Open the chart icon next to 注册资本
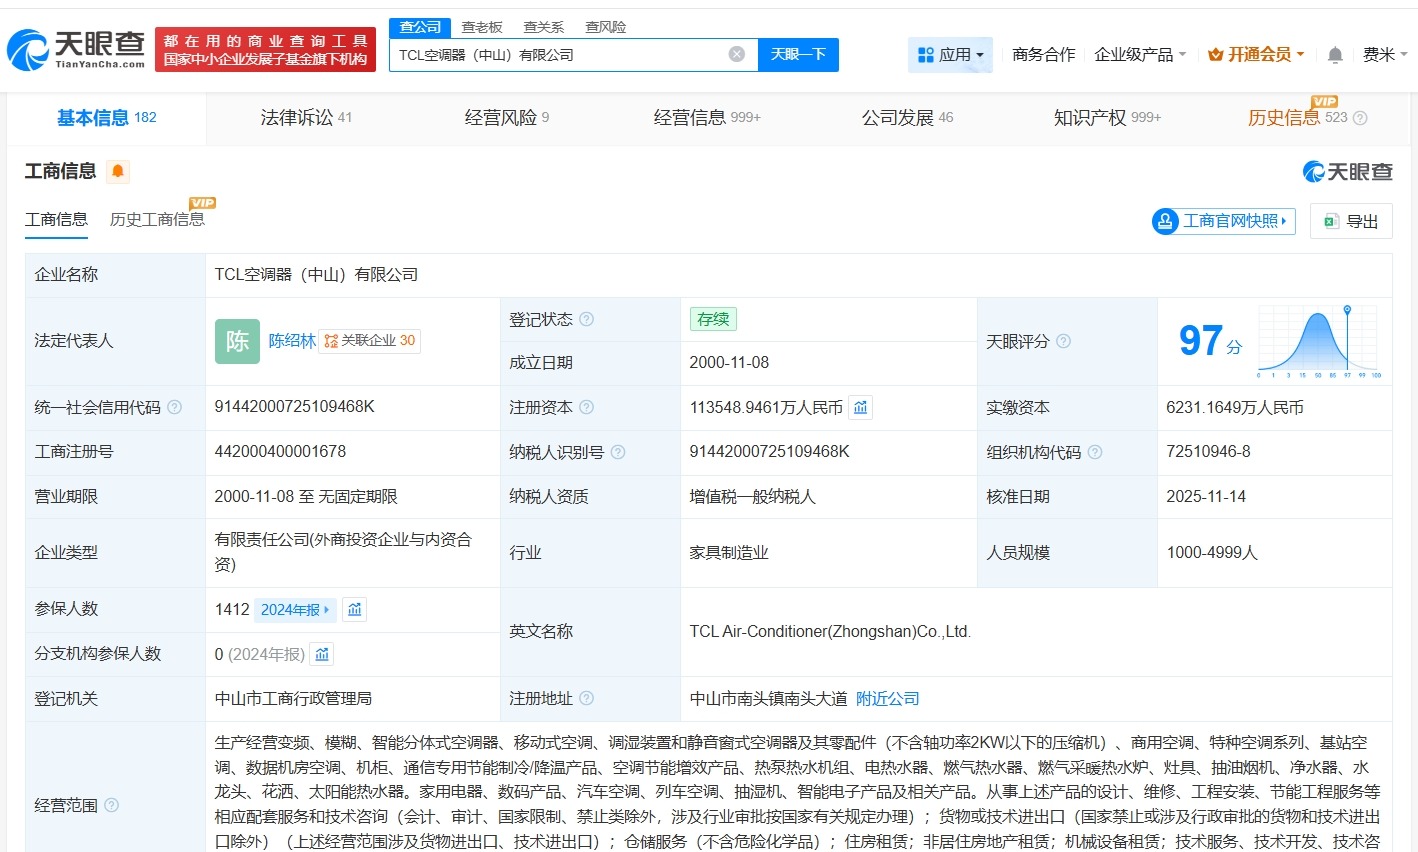Screen dimensions: 1418x852 [860, 407]
